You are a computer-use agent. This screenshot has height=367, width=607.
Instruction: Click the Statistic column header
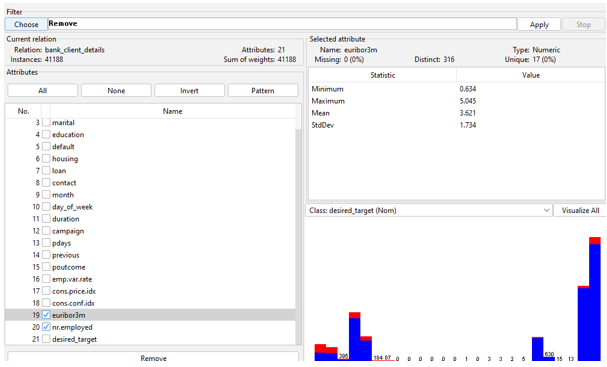[x=382, y=75]
